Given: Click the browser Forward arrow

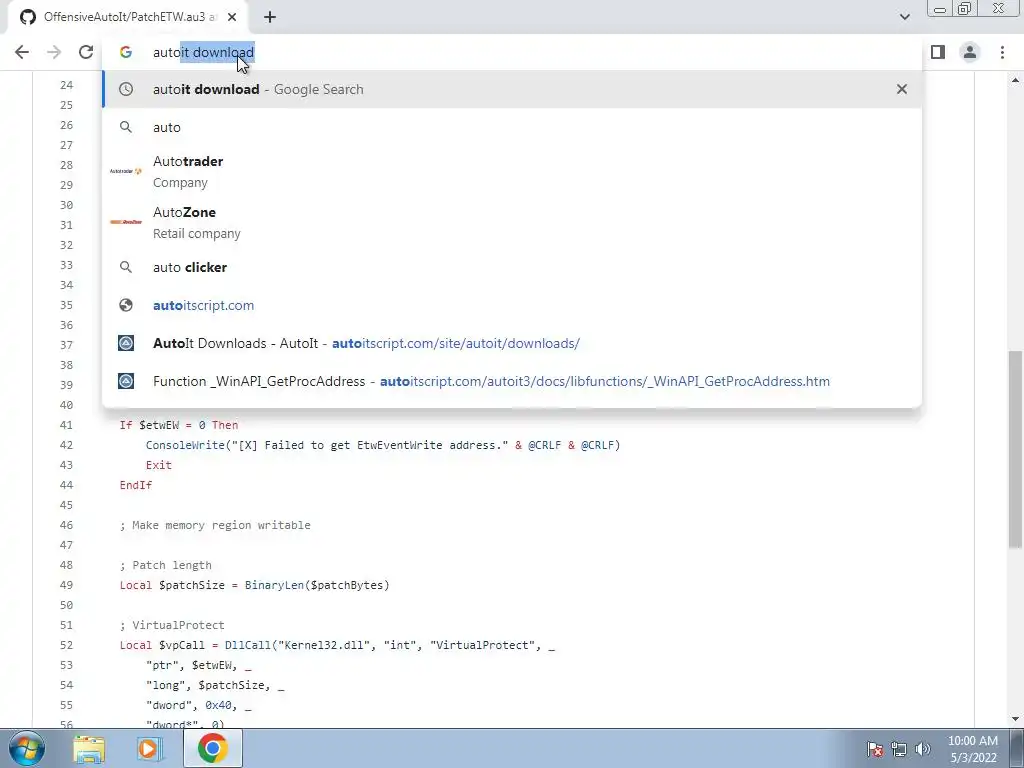Looking at the screenshot, I should point(54,52).
